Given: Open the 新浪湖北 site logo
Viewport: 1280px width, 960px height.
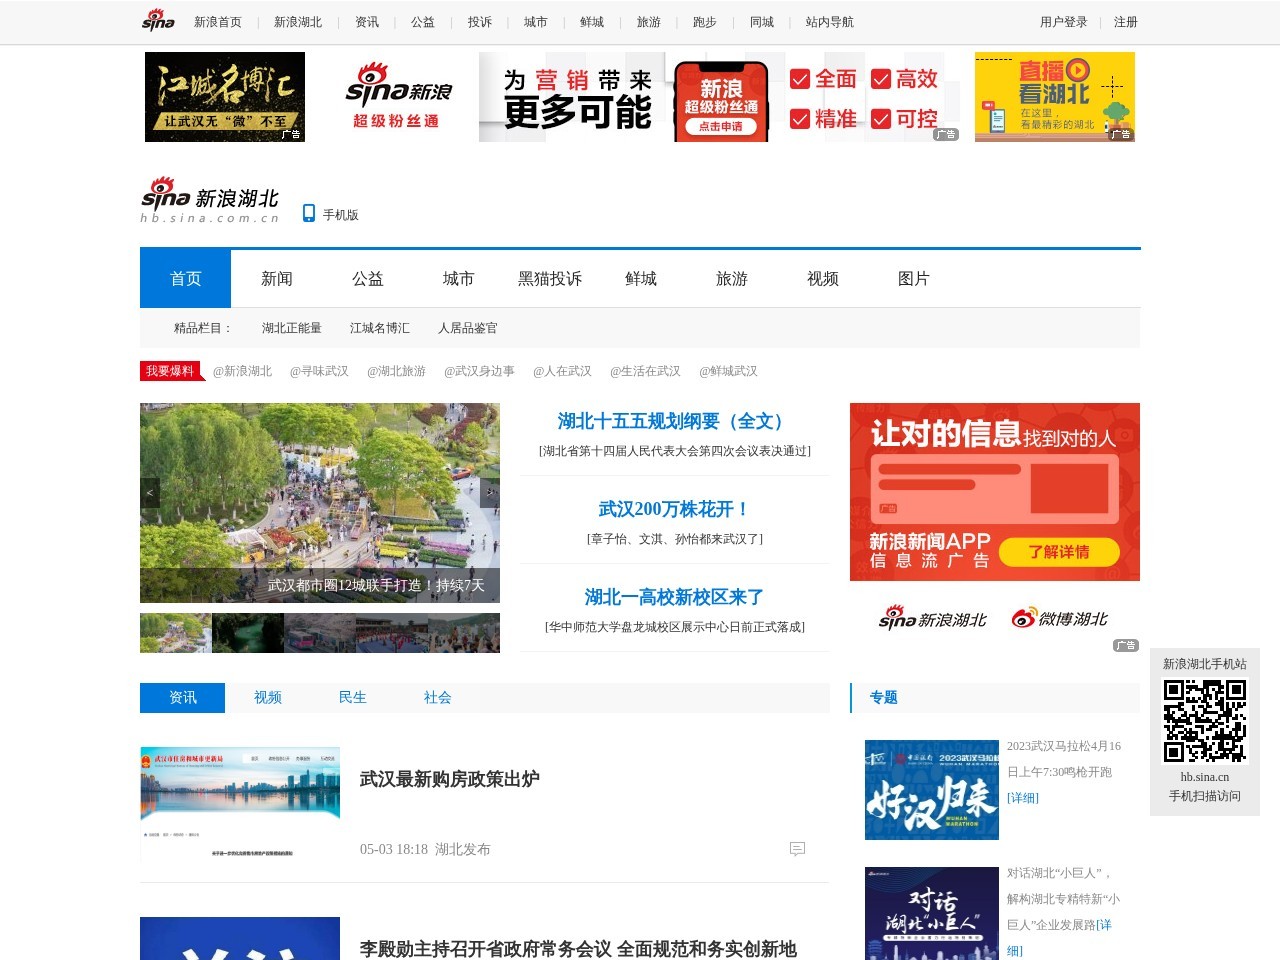Looking at the screenshot, I should 210,201.
